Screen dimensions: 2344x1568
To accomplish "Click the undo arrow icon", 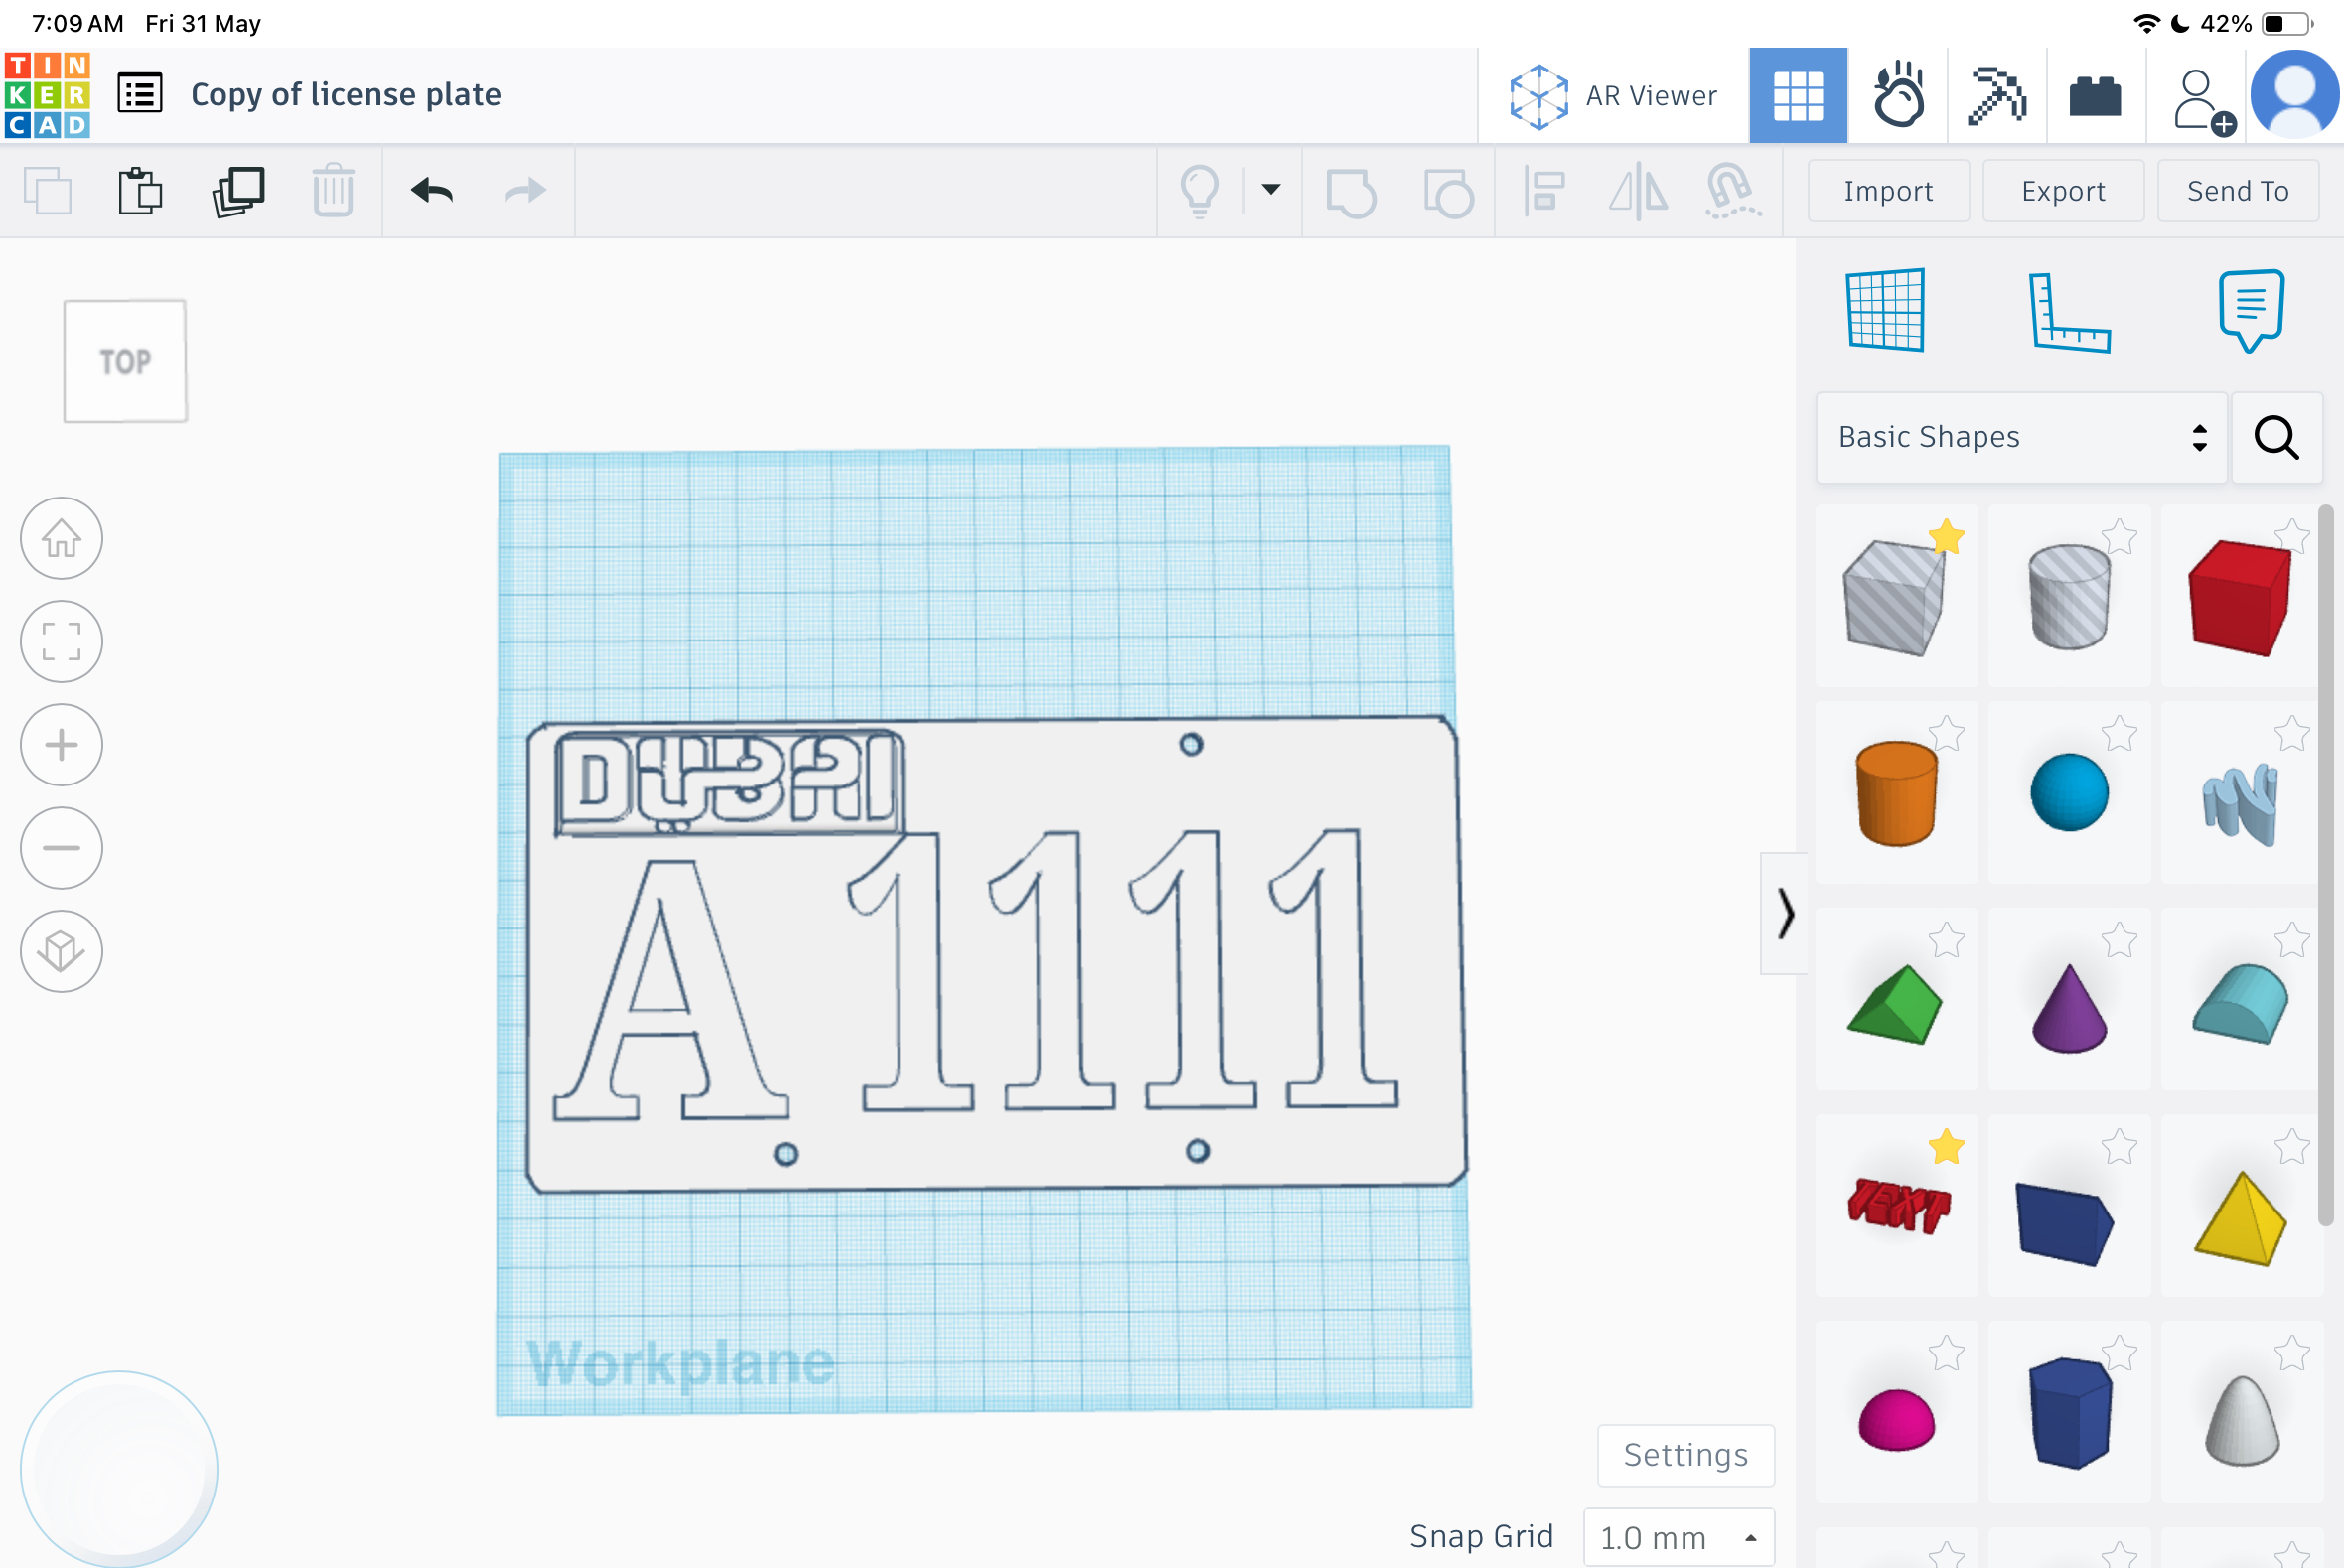I will (x=432, y=190).
